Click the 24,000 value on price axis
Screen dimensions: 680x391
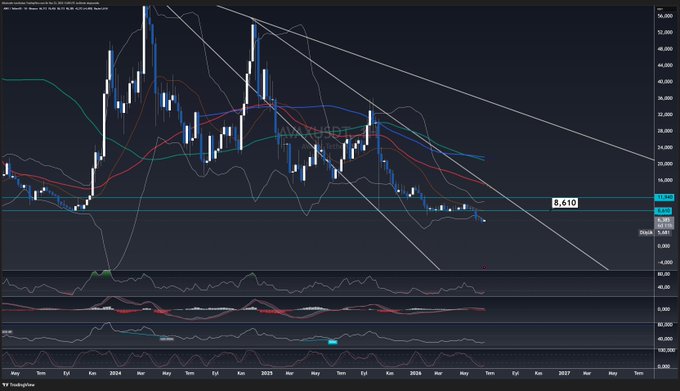tap(665, 148)
